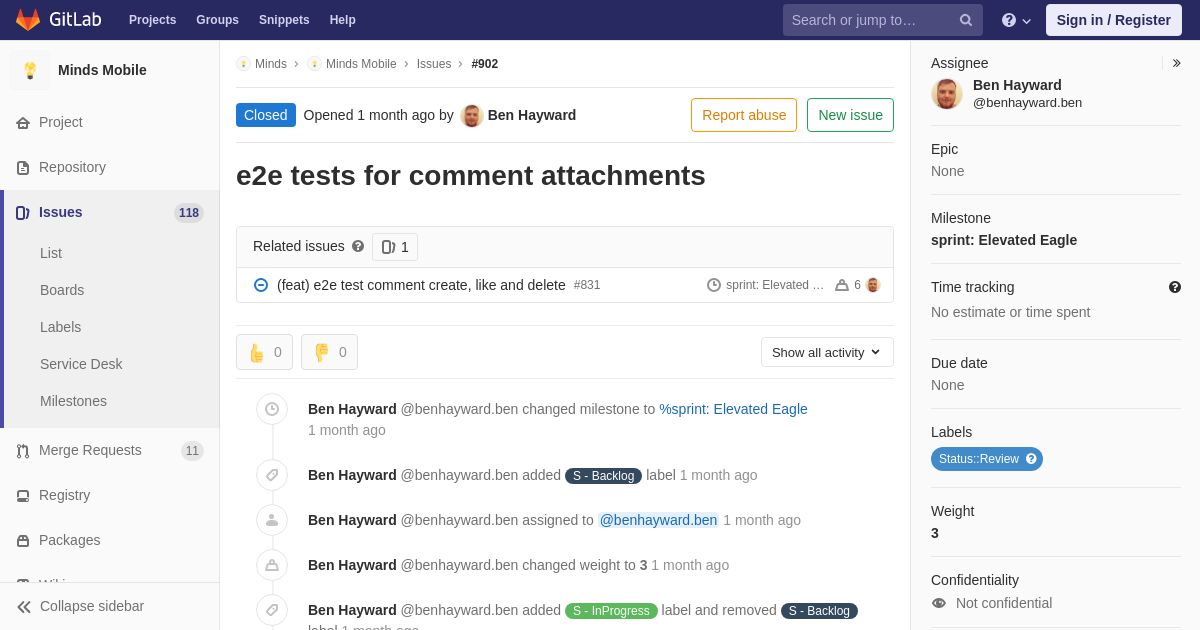1200x630 pixels.
Task: Open the Groups menu in top bar
Action: (217, 20)
